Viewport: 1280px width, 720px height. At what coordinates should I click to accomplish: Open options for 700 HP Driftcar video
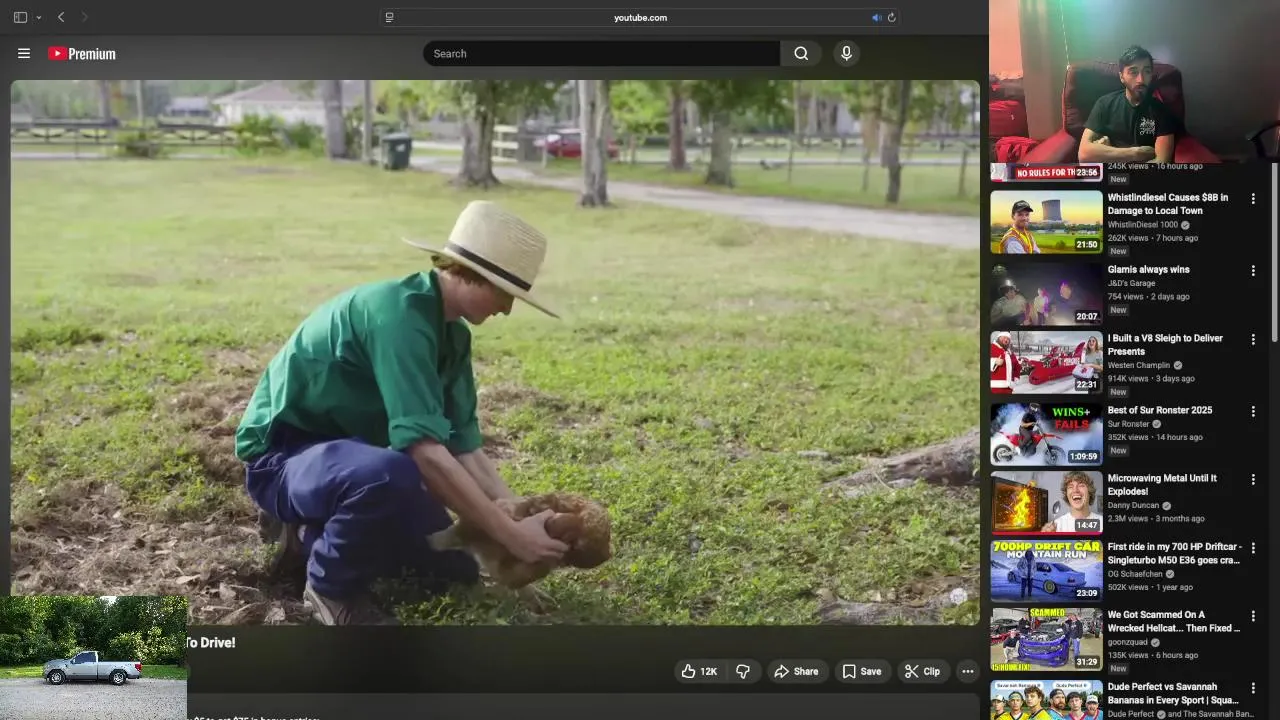click(x=1253, y=548)
